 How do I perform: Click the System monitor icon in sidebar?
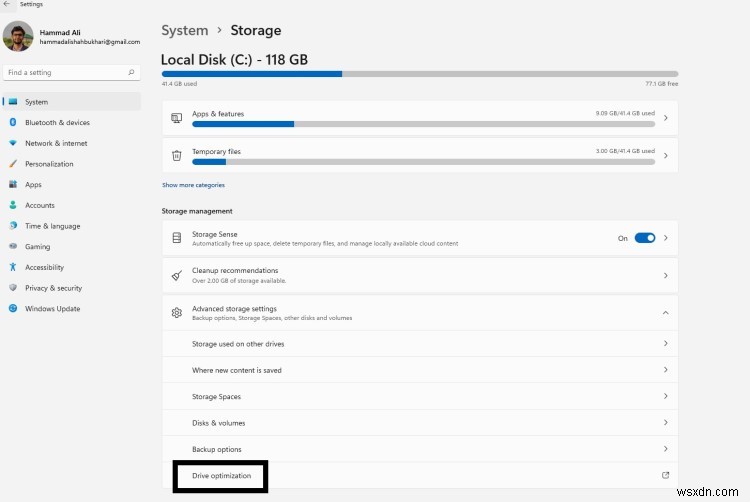pyautogui.click(x=13, y=102)
